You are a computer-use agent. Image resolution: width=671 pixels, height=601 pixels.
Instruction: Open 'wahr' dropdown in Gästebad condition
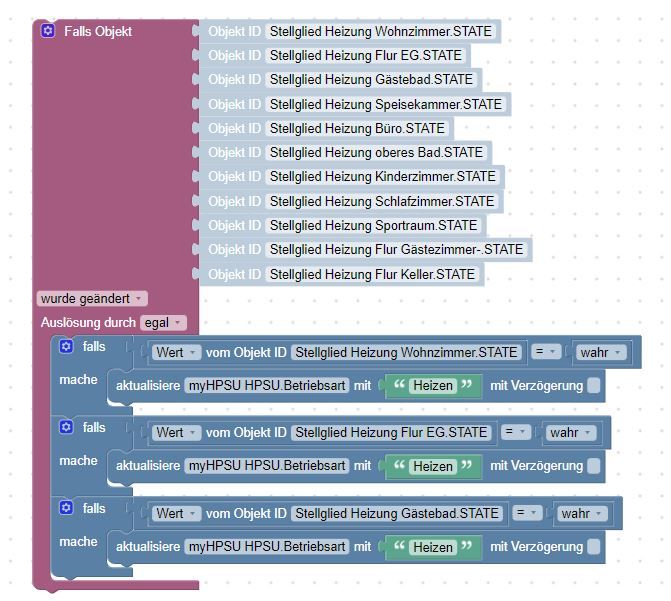582,513
